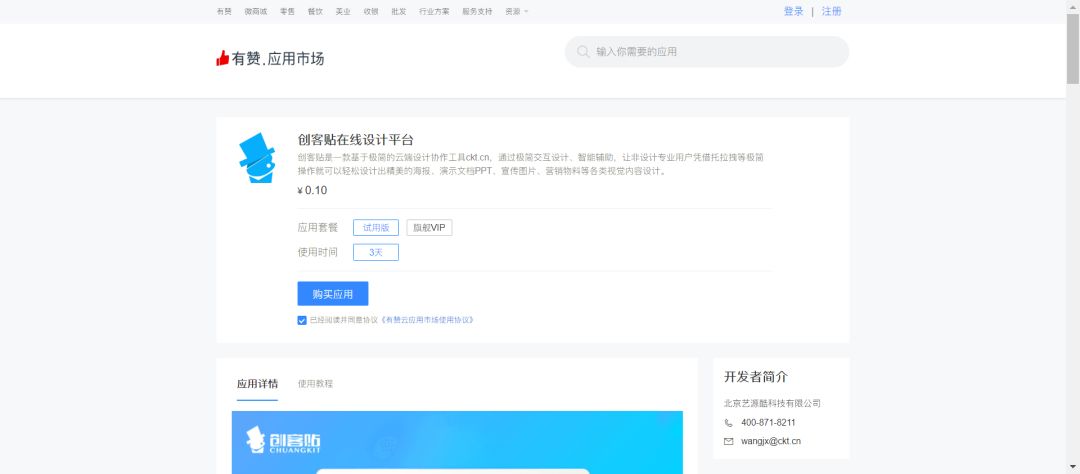1080x474 pixels.
Task: Click the 创客贴在线设计平台 title
Action: (x=355, y=140)
